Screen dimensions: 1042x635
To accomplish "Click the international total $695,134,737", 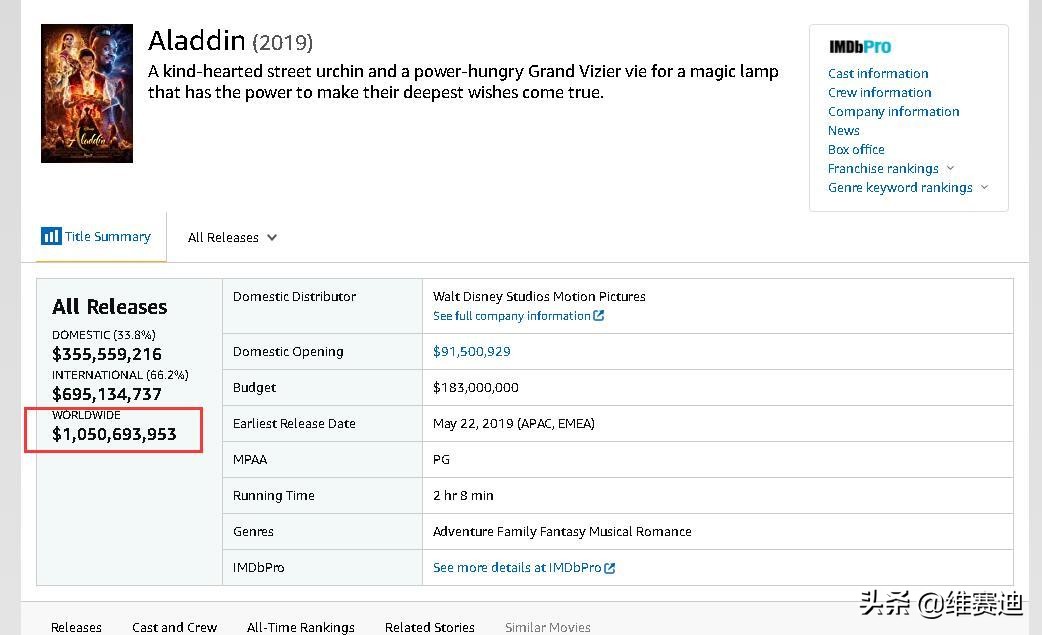I will 106,394.
